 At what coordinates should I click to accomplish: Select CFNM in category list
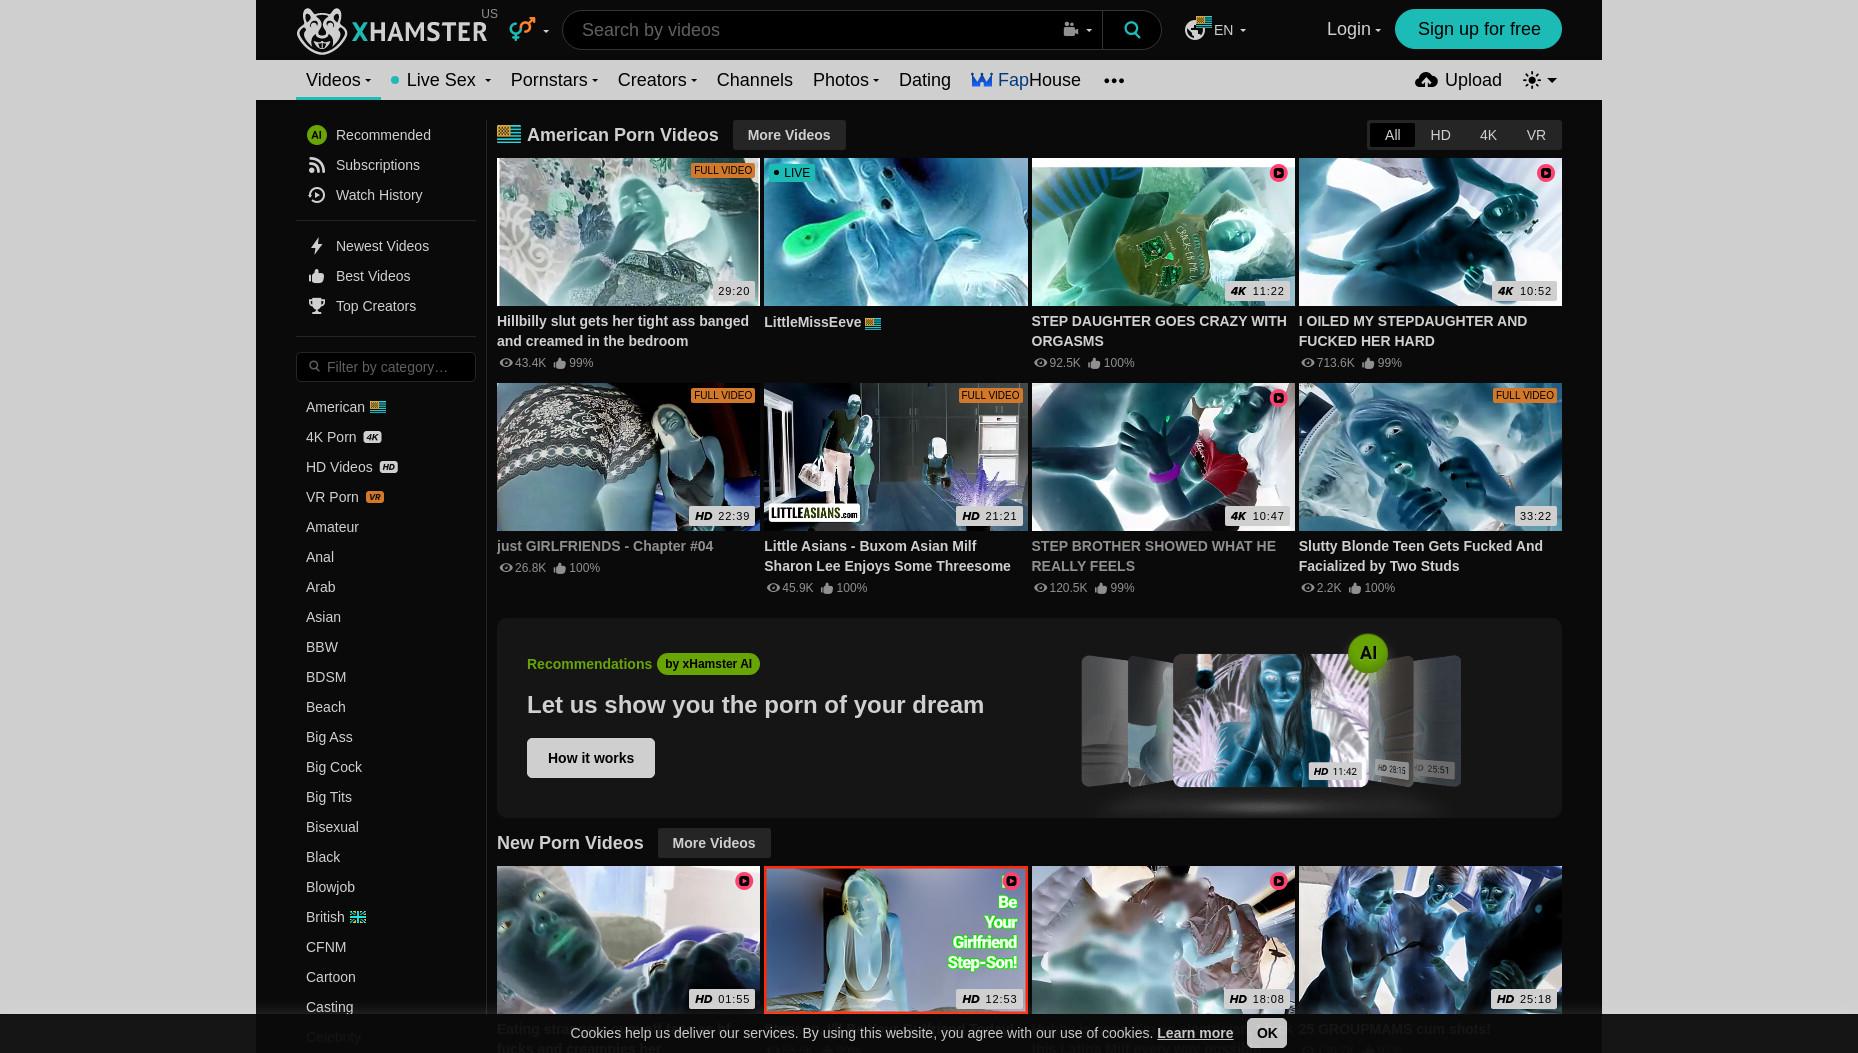pos(326,947)
